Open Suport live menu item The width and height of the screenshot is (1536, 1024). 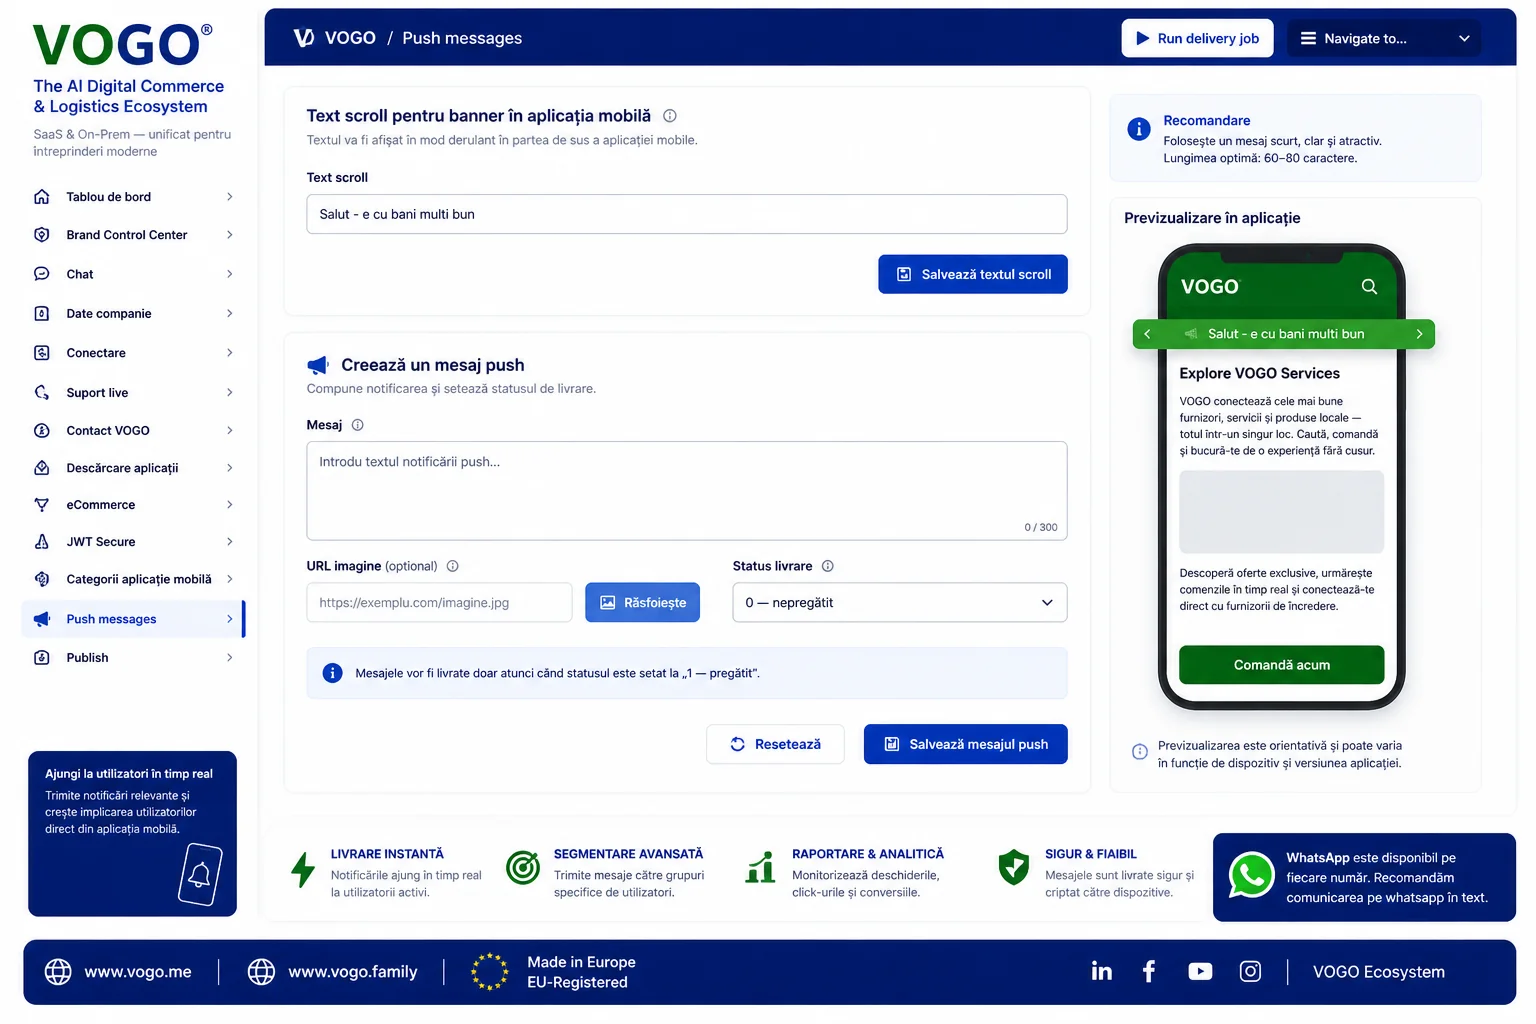tap(133, 393)
